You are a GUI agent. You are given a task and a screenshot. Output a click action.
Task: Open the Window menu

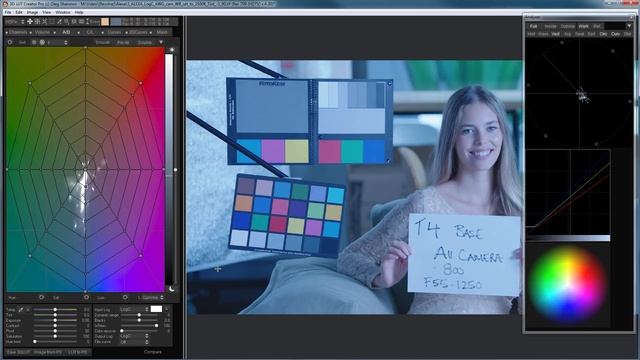click(63, 12)
